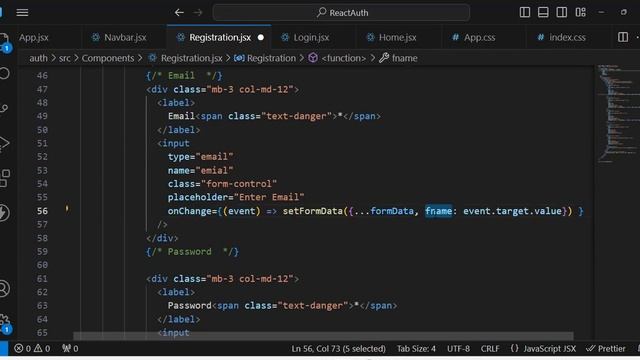640x360 pixels.
Task: Open the Search activity bar icon
Action: click(x=4, y=73)
